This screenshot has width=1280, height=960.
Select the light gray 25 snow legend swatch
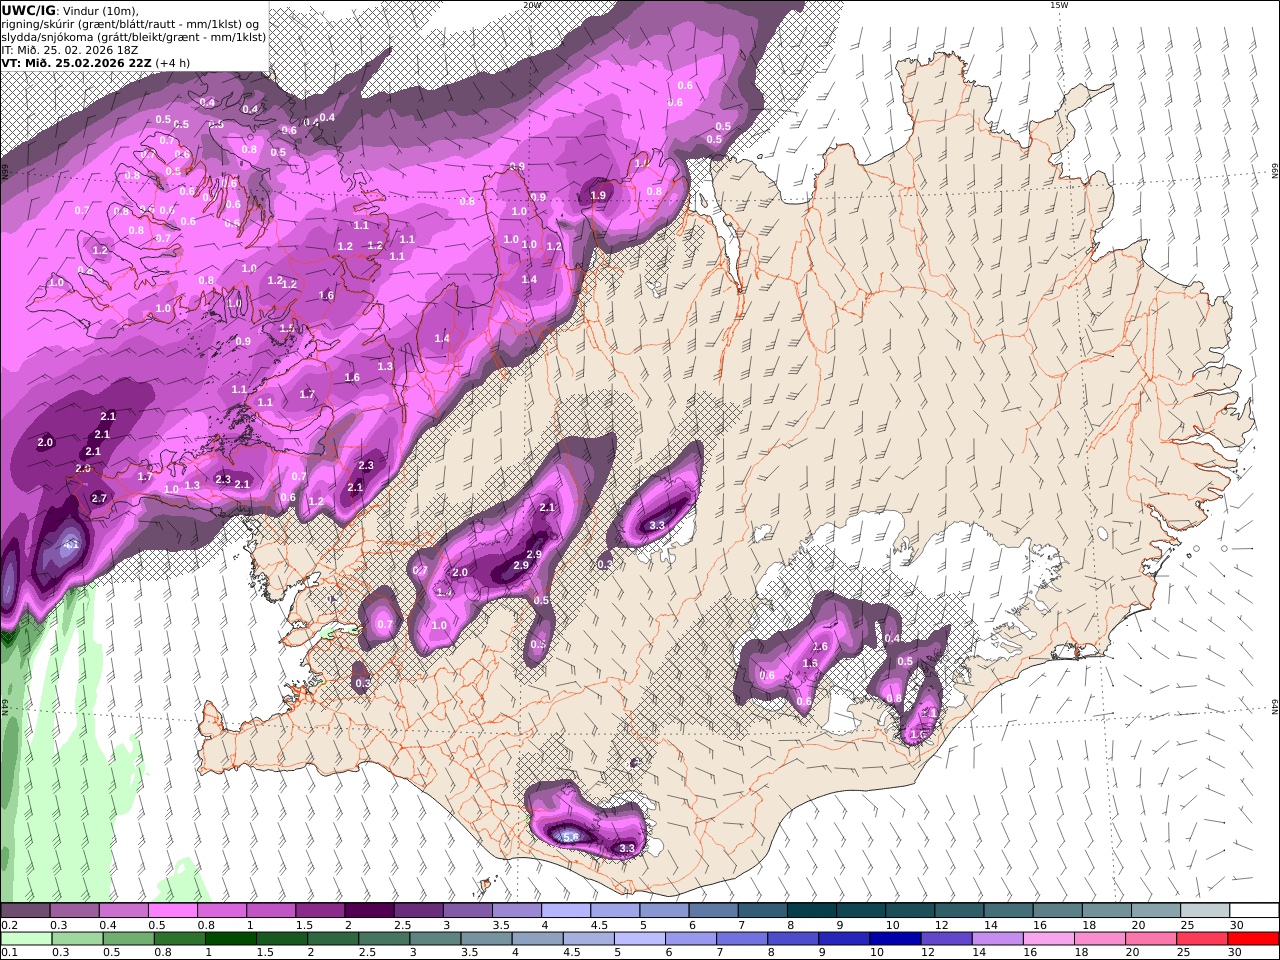pyautogui.click(x=1205, y=911)
